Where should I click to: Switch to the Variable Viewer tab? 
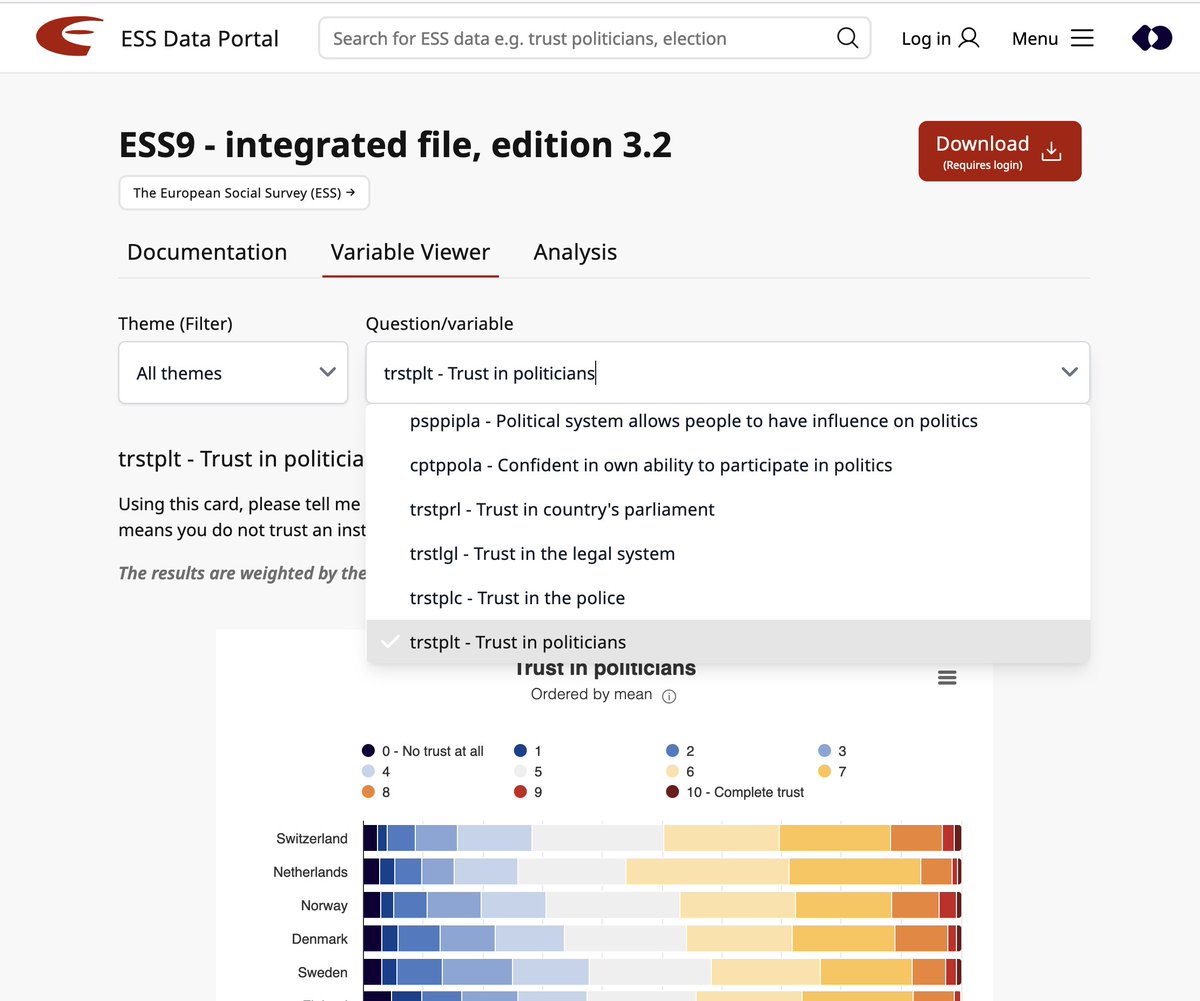click(411, 252)
